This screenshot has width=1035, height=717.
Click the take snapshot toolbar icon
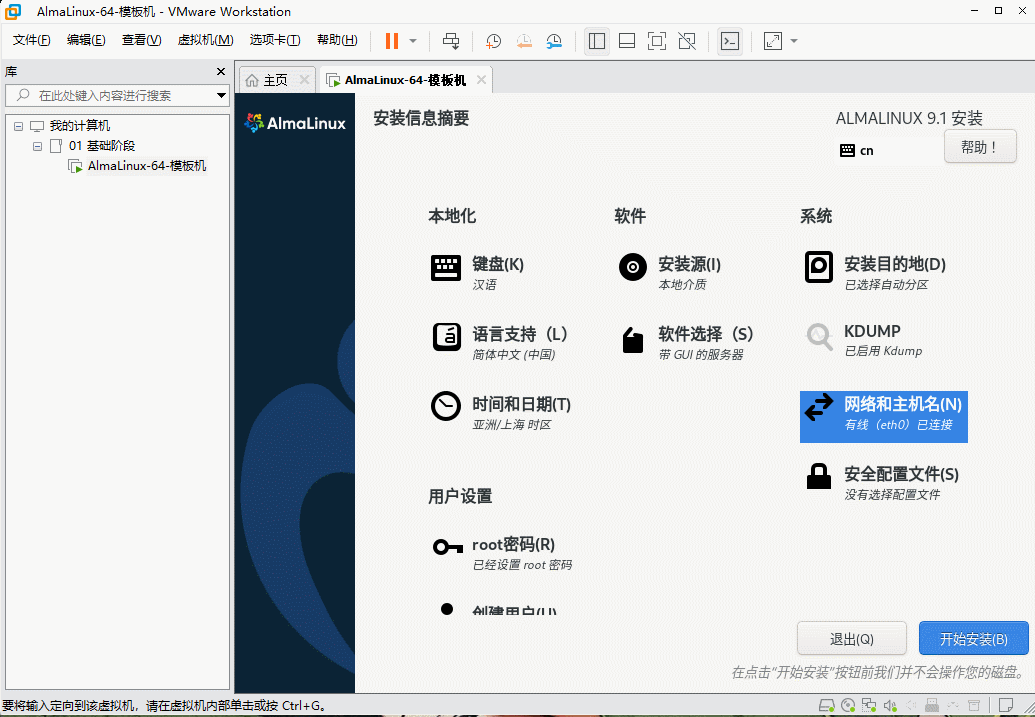pos(493,41)
